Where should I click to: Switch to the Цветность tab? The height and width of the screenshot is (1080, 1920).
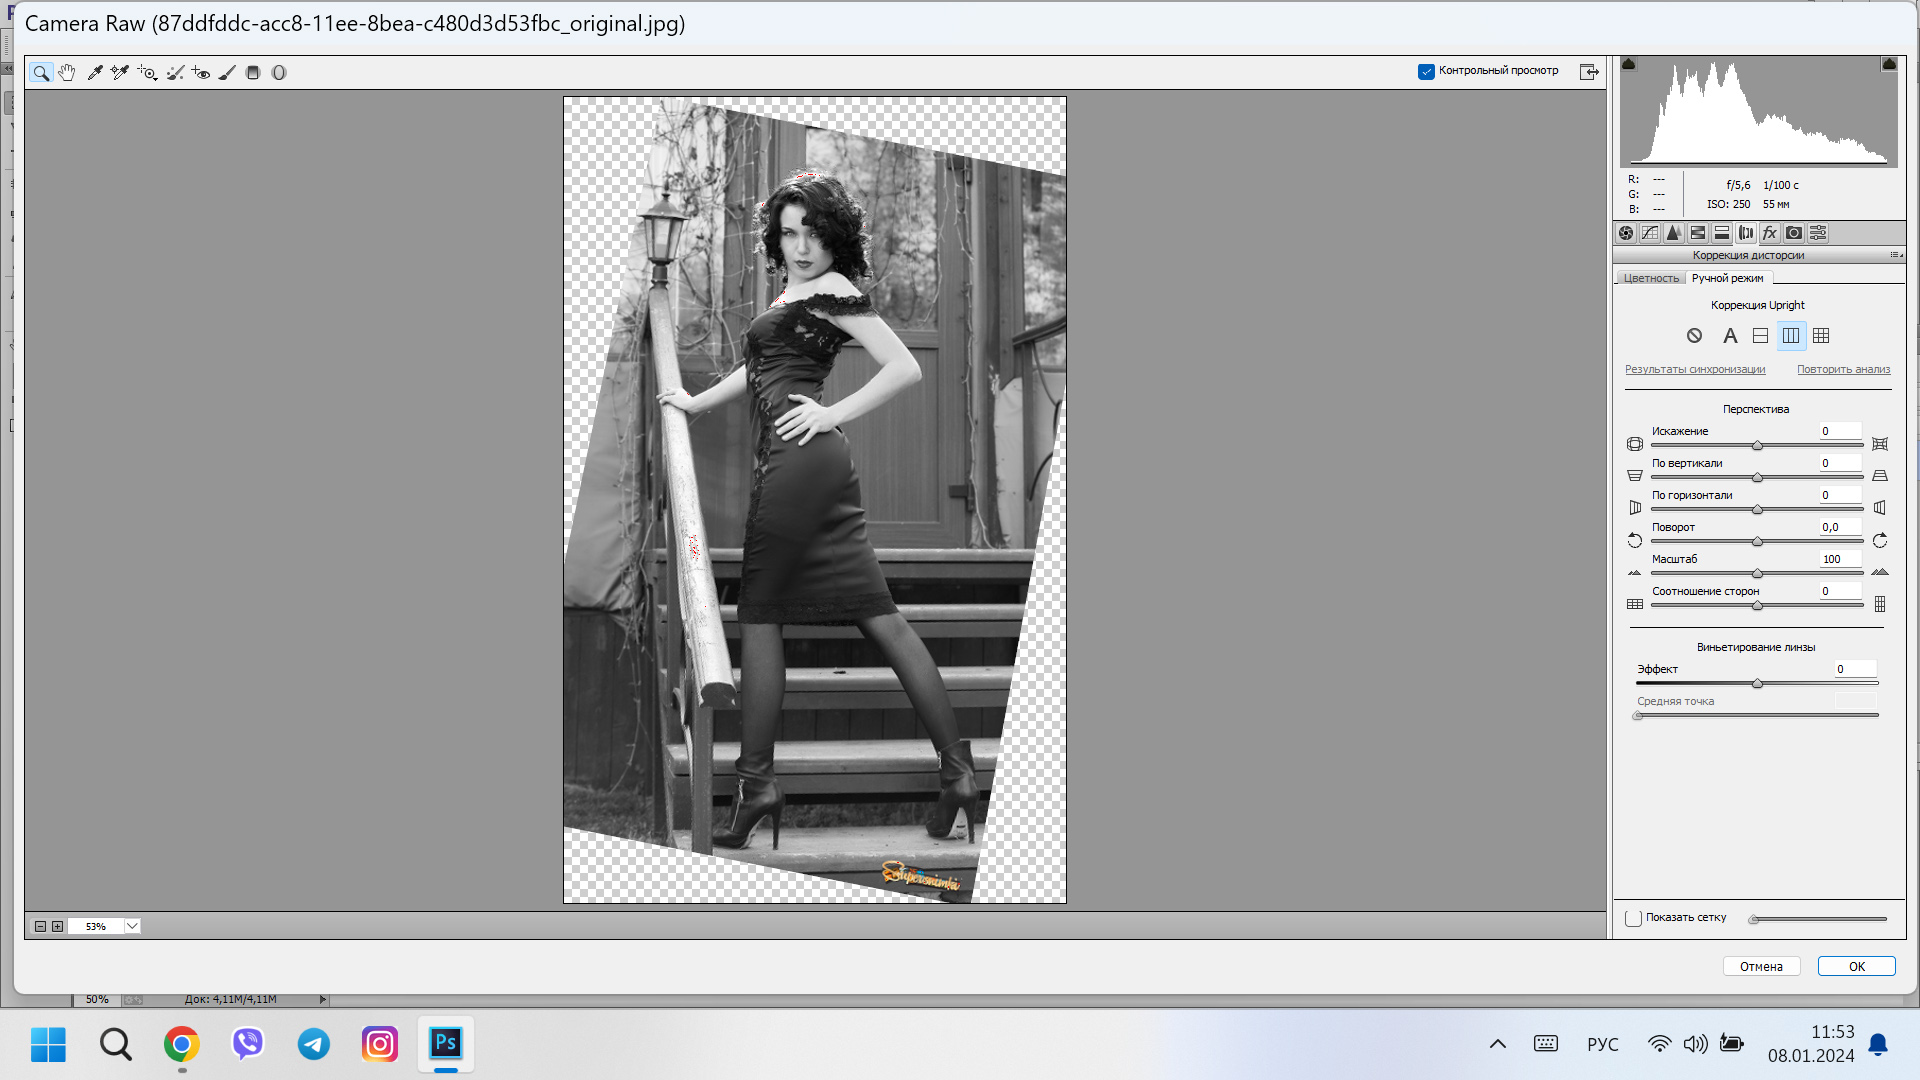pos(1651,278)
